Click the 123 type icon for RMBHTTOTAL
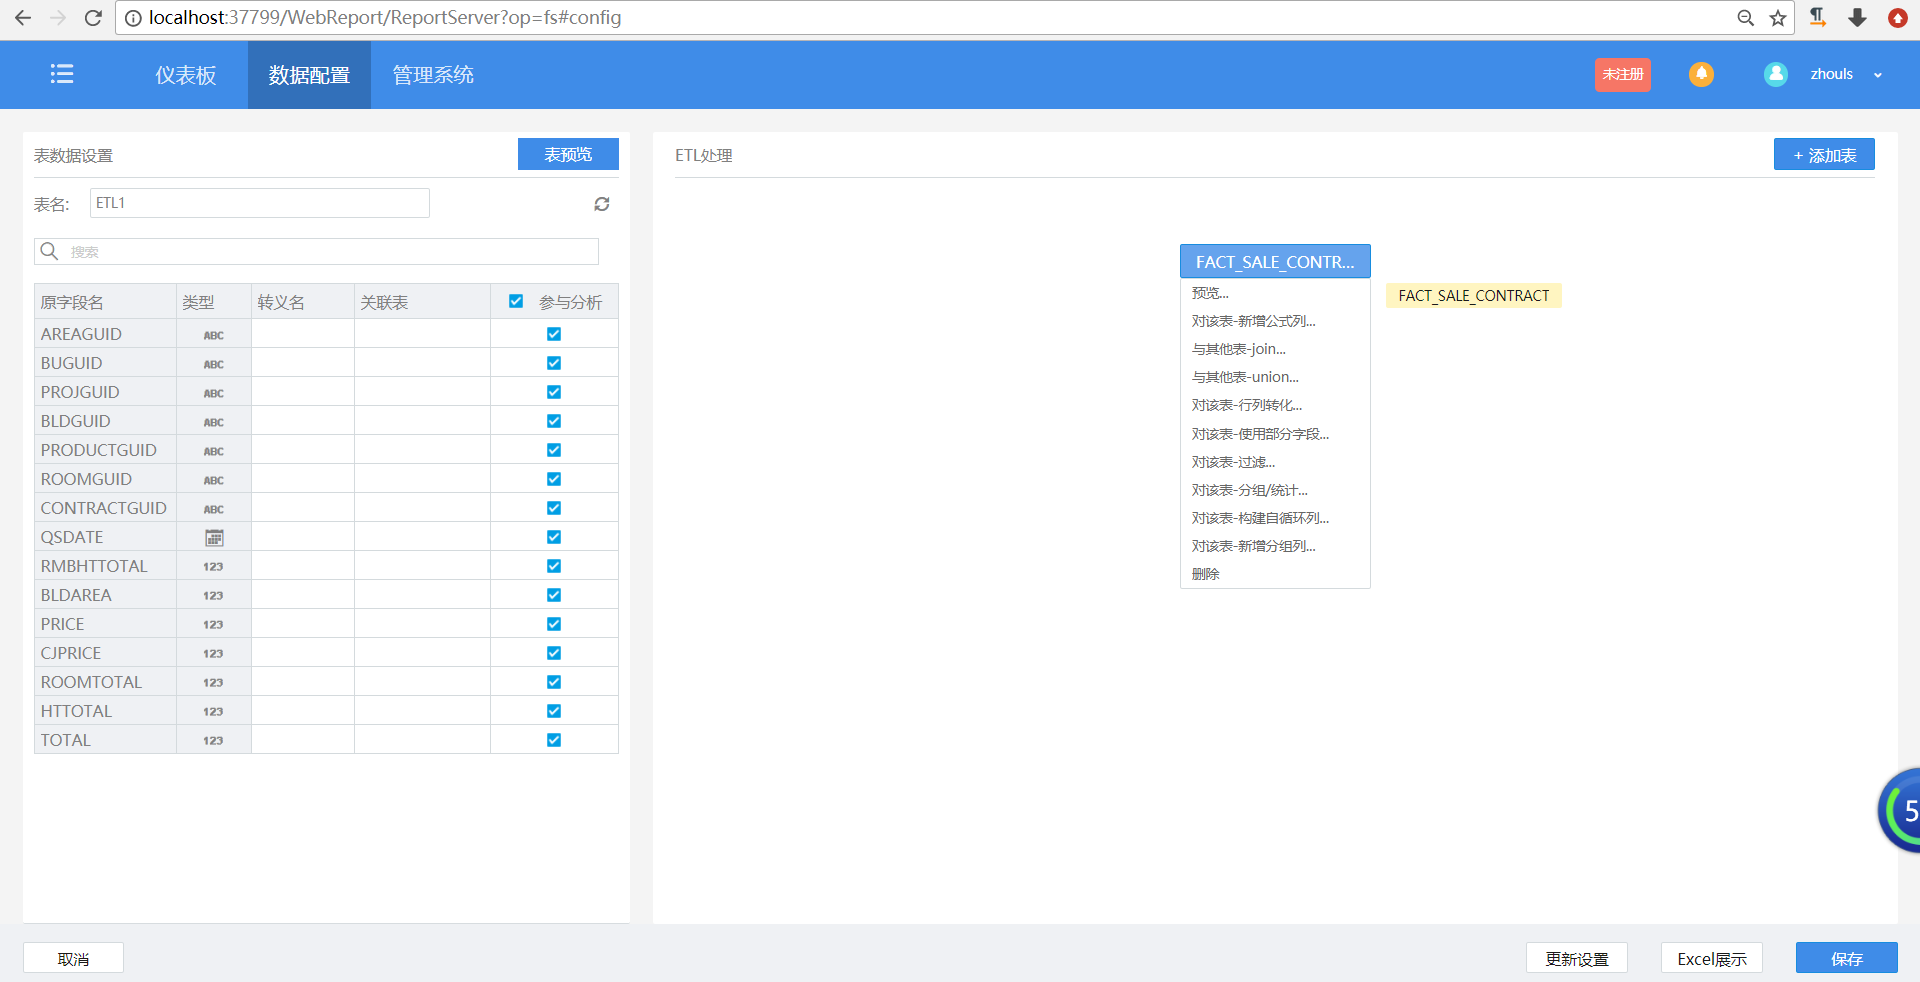Viewport: 1920px width, 982px height. click(213, 567)
